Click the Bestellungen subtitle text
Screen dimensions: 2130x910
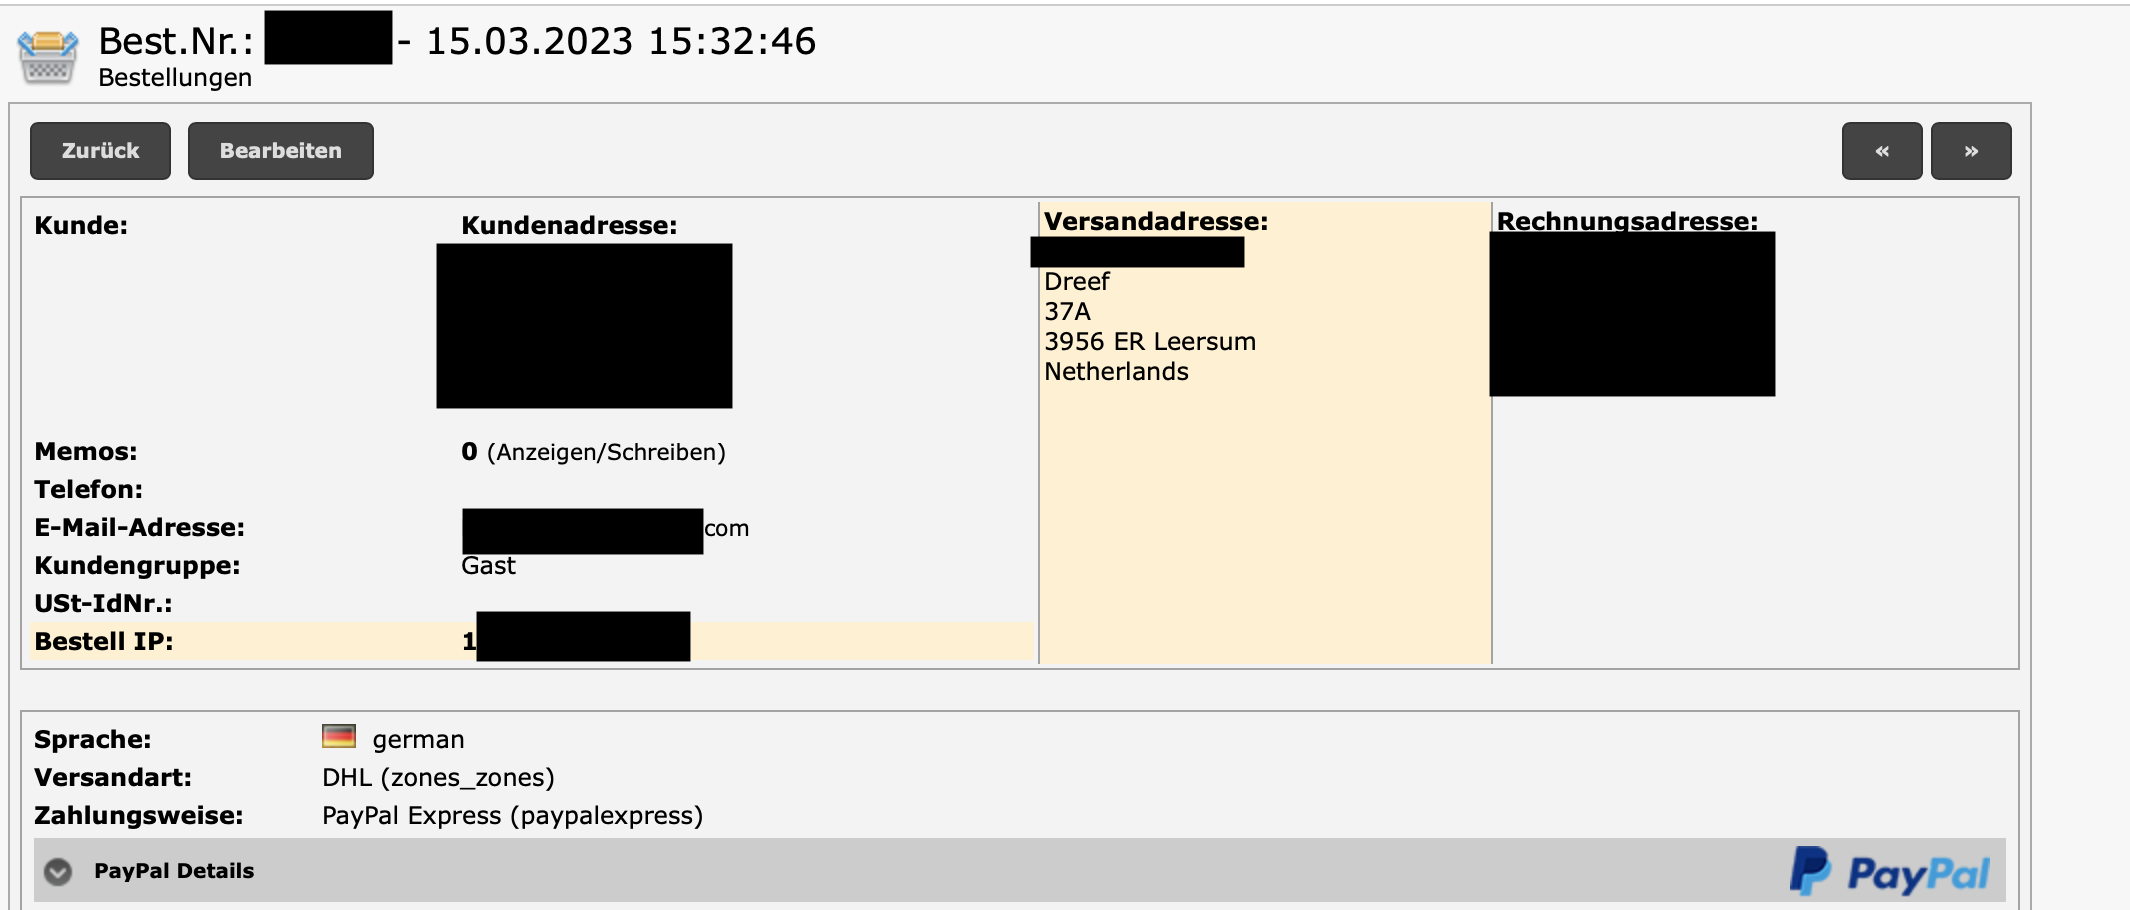point(175,78)
